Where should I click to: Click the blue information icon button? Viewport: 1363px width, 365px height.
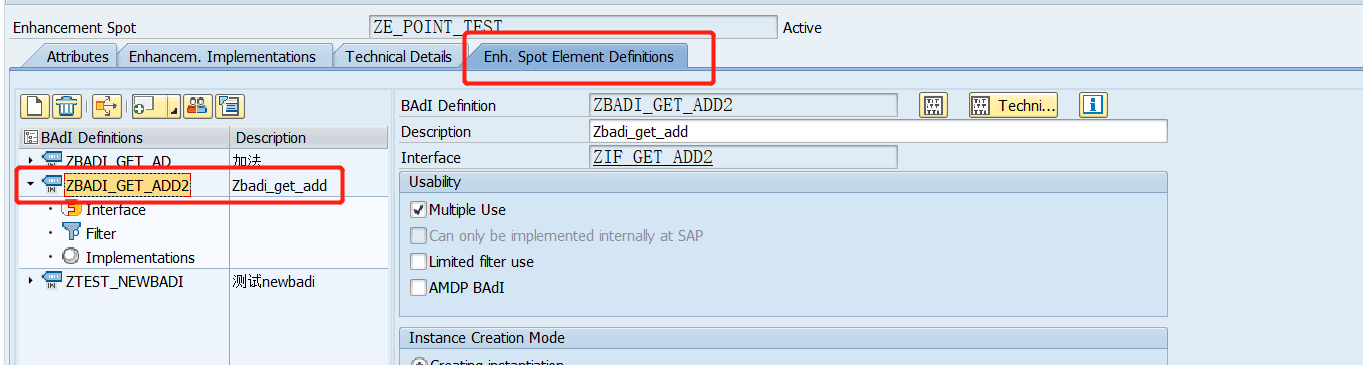(1093, 105)
